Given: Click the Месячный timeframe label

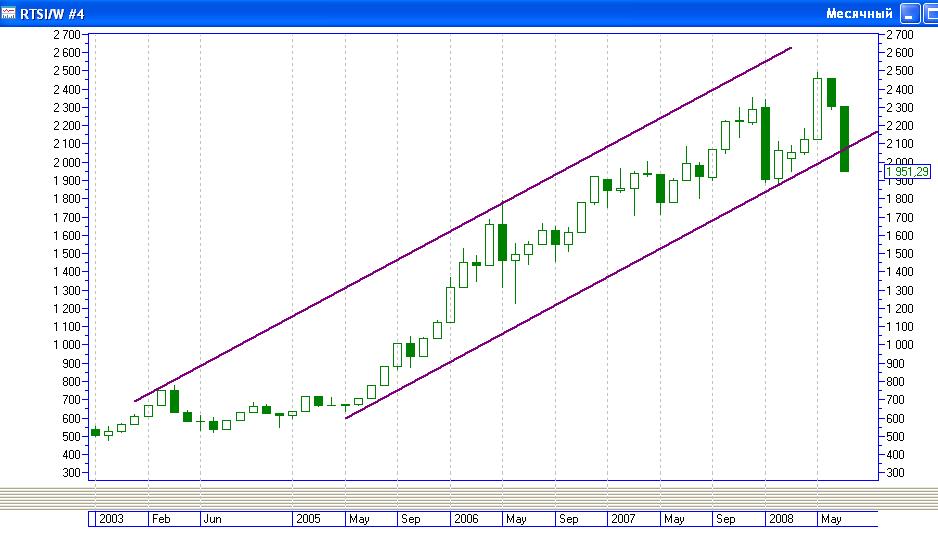Looking at the screenshot, I should point(859,13).
